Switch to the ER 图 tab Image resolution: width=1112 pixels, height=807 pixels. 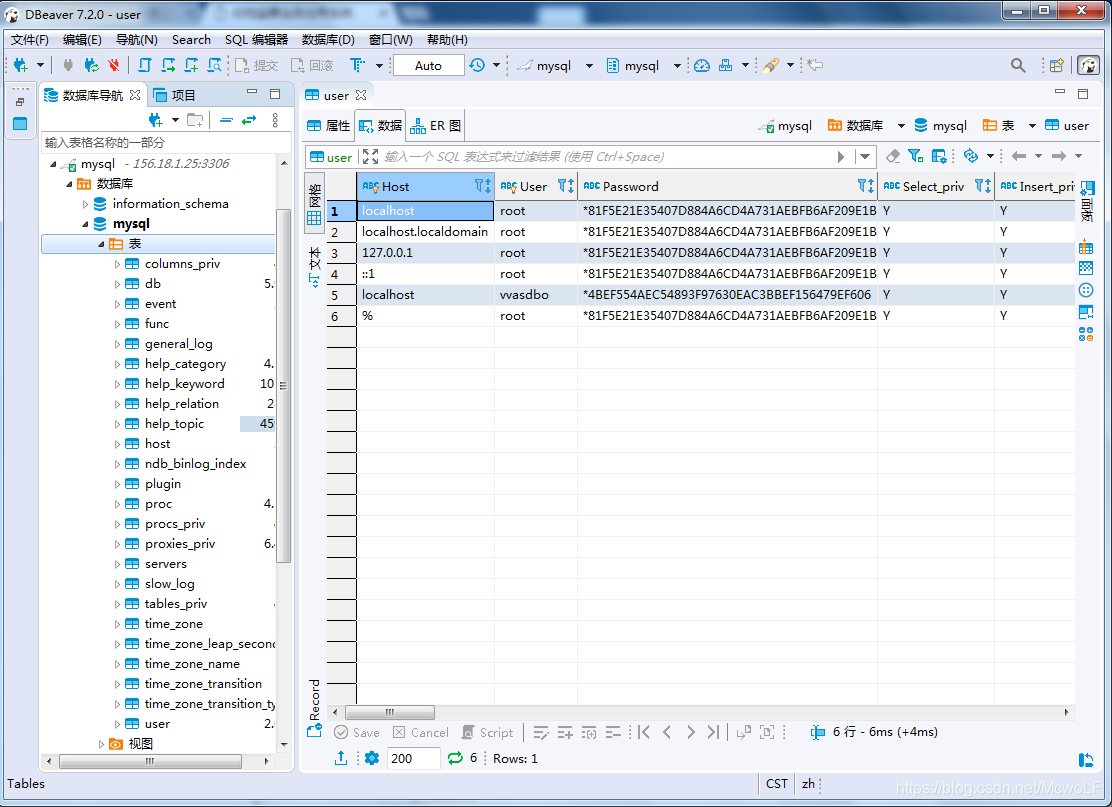[x=435, y=126]
